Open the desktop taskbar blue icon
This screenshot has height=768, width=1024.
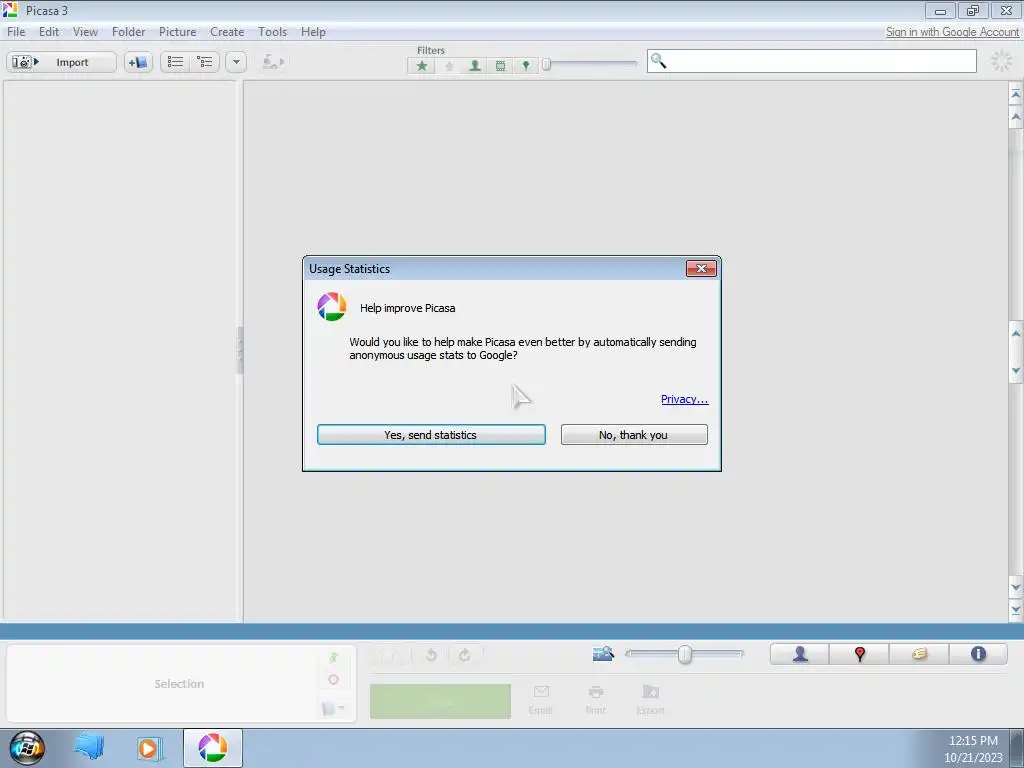tap(89, 747)
